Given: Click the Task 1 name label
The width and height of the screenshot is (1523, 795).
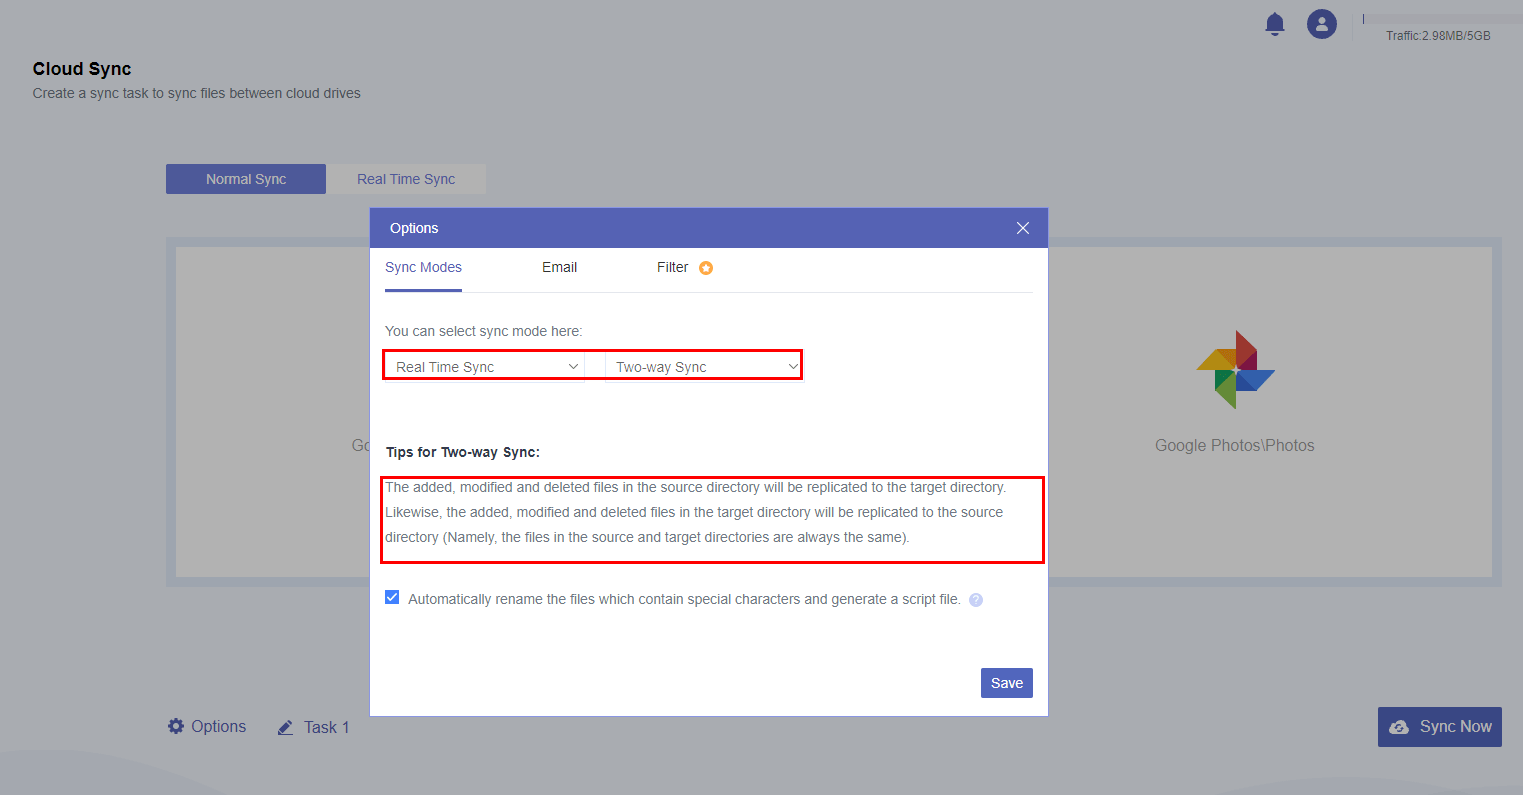Looking at the screenshot, I should pos(326,728).
